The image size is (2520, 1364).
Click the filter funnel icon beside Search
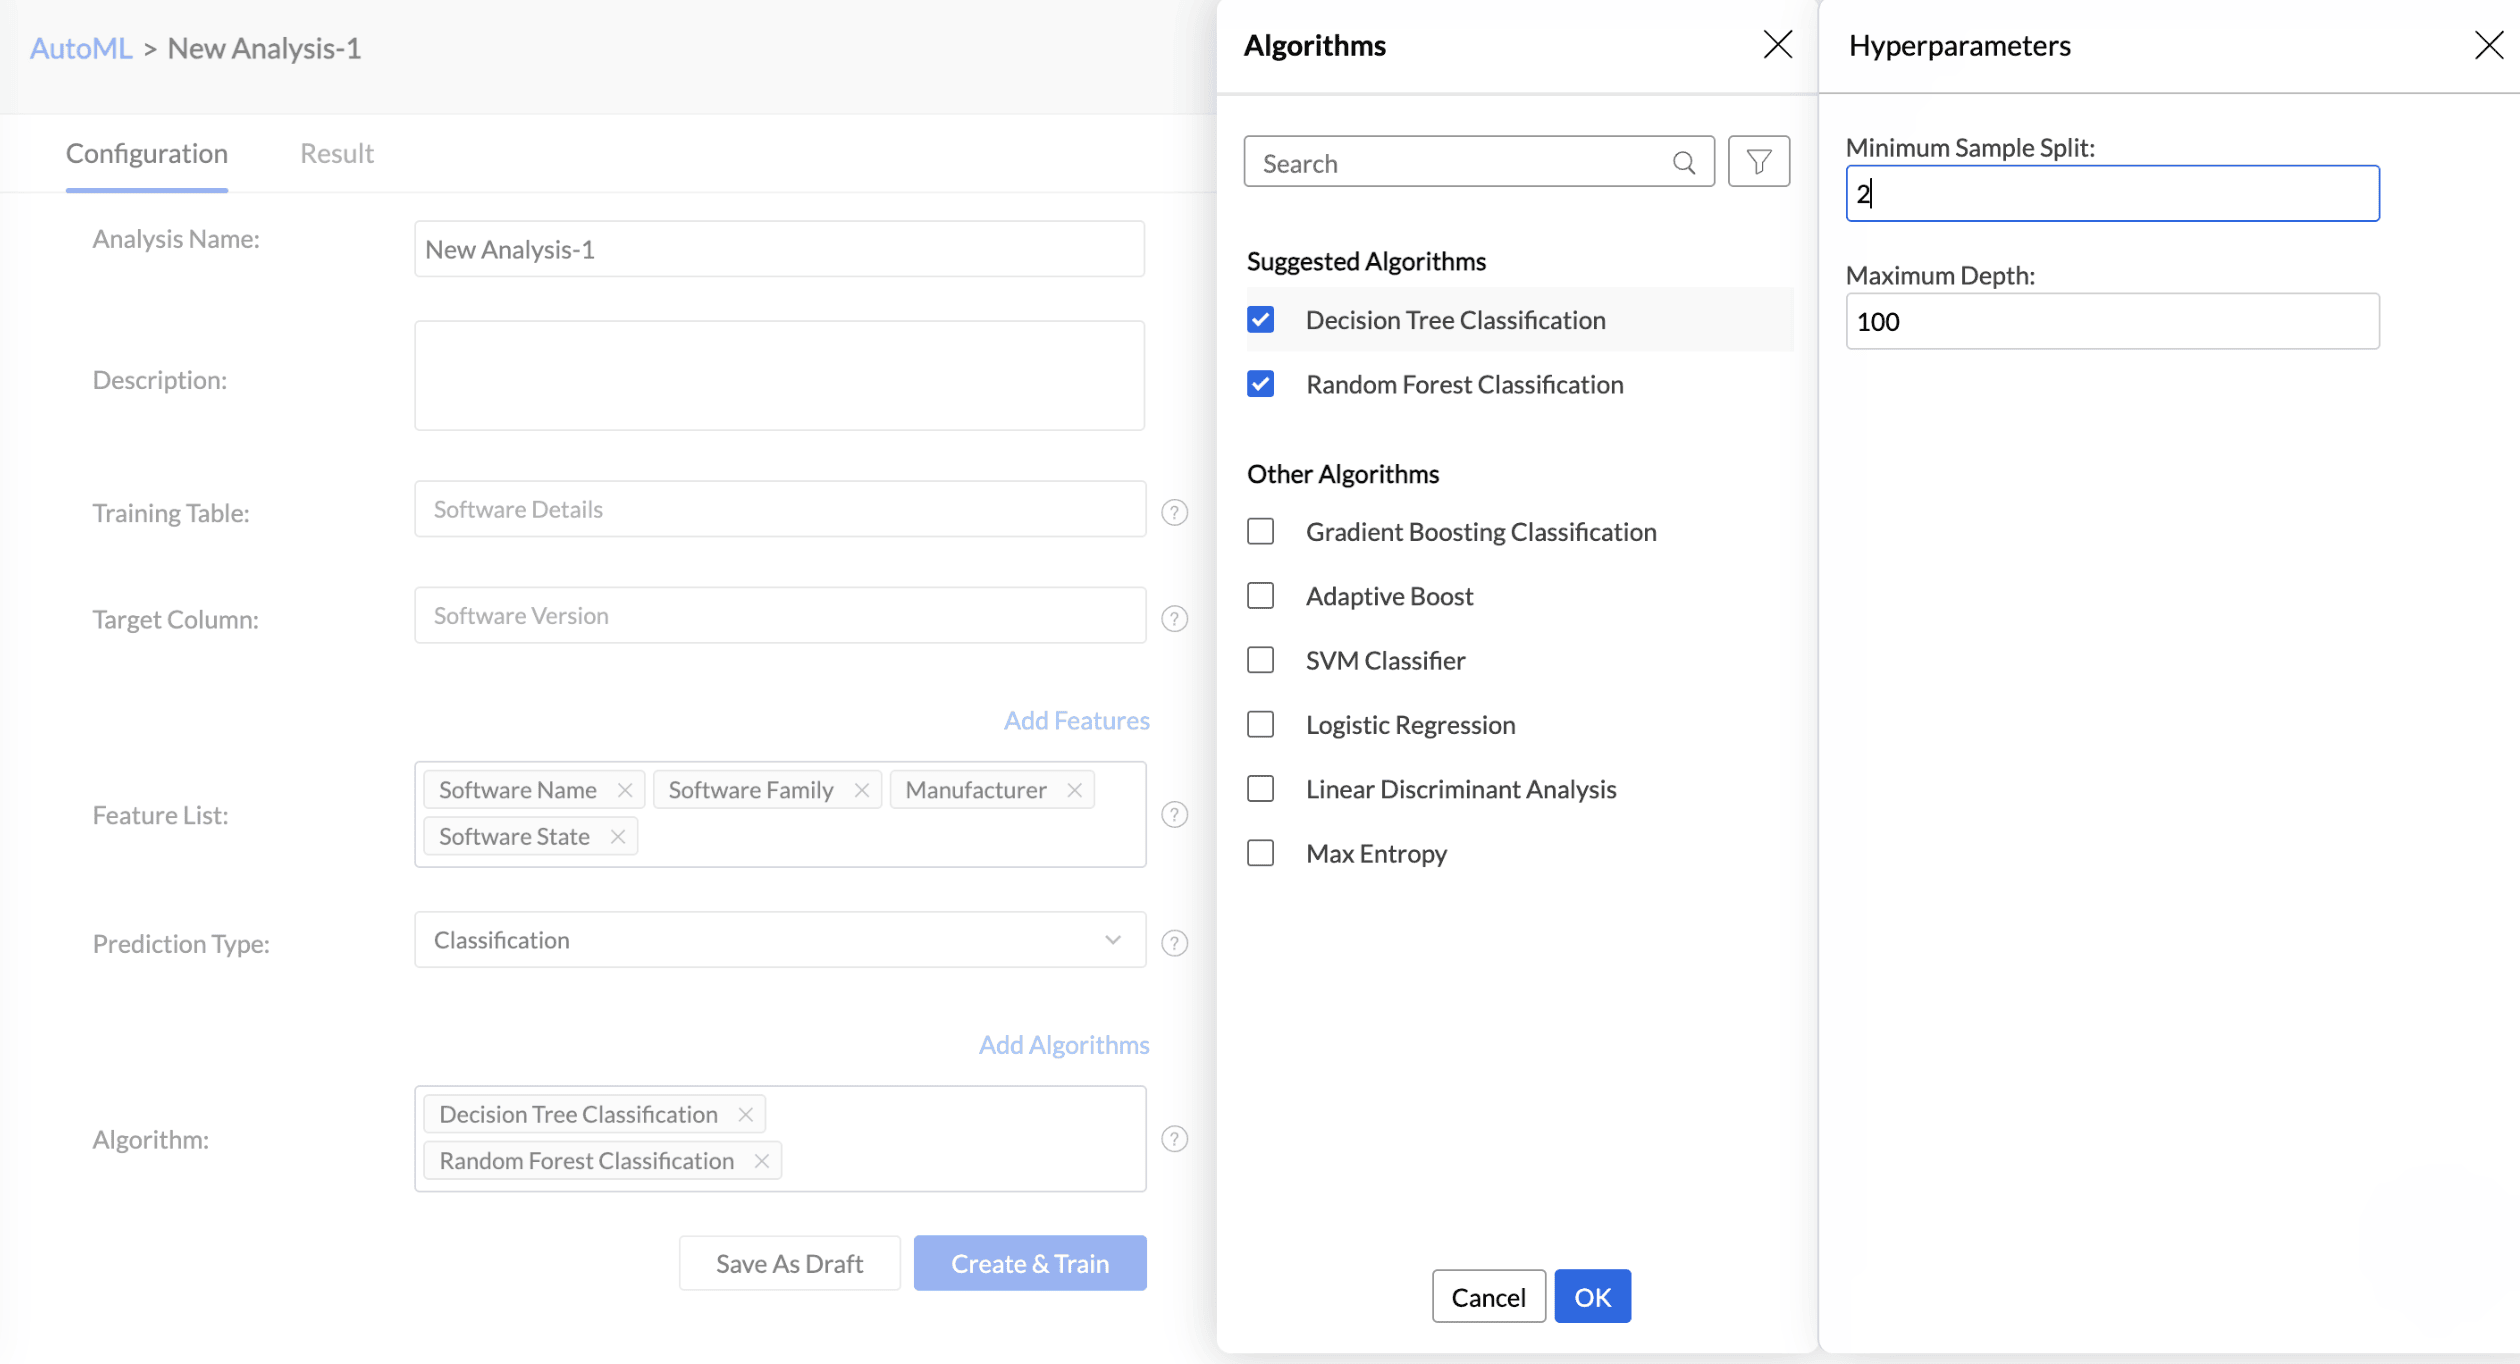[1758, 162]
